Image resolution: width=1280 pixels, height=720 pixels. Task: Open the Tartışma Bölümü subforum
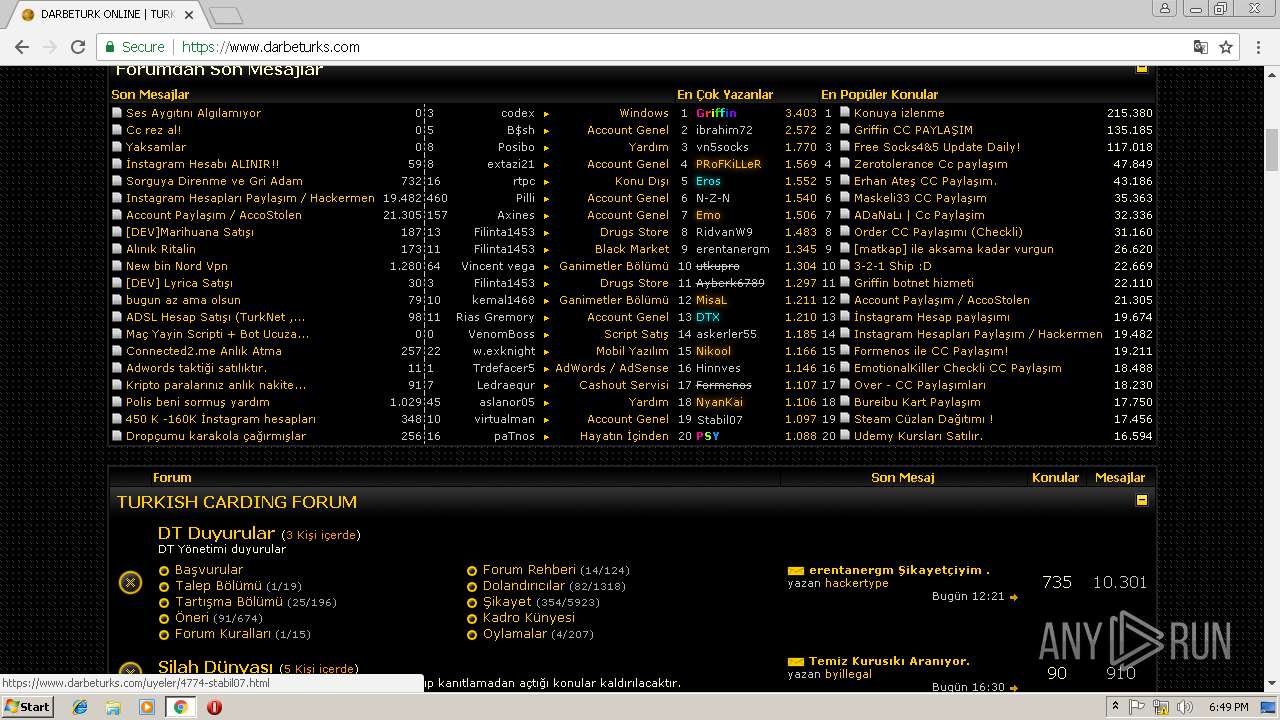click(x=229, y=602)
